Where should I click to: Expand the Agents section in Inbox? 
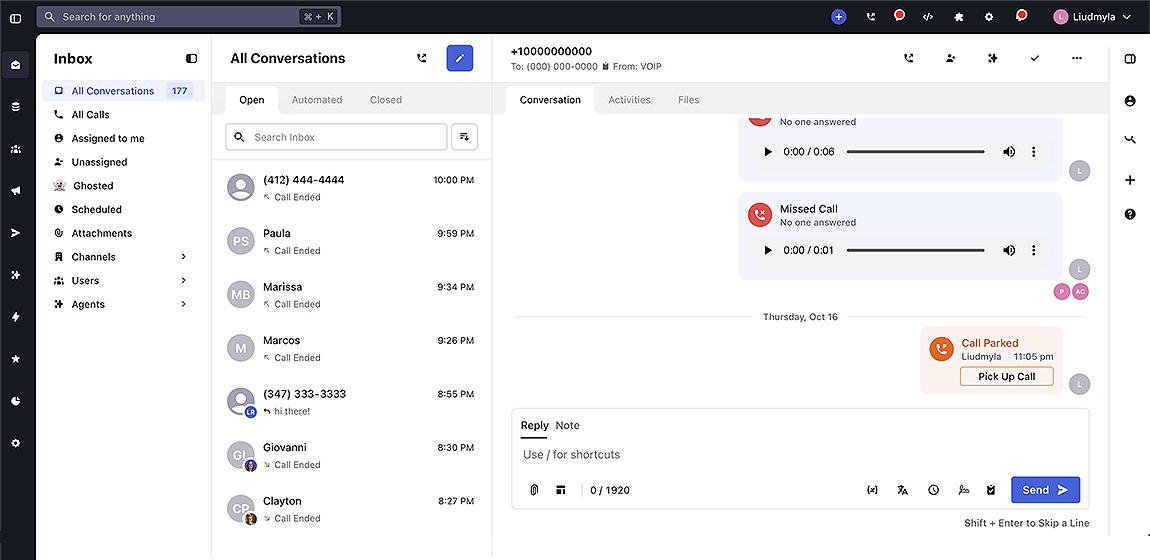coord(183,303)
